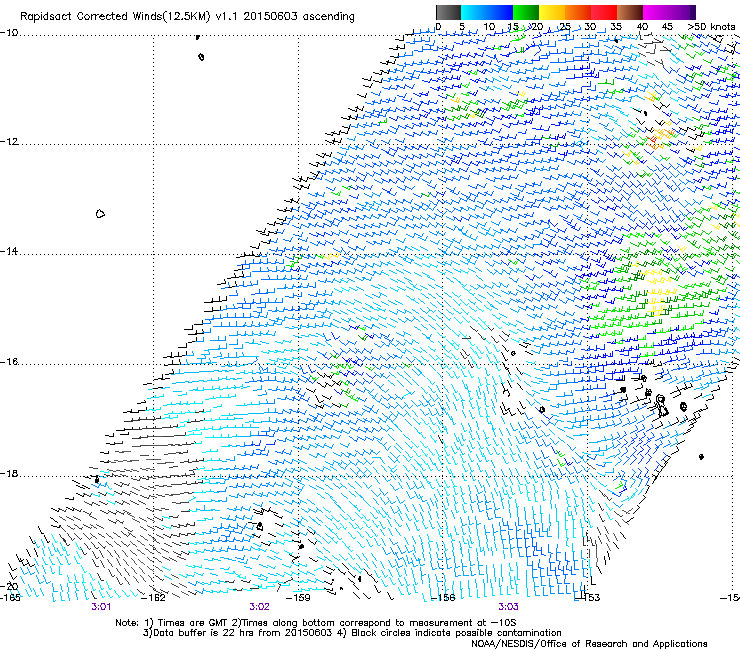Click the green 15-20 knots legend color
740x650 pixels.
[x=526, y=12]
